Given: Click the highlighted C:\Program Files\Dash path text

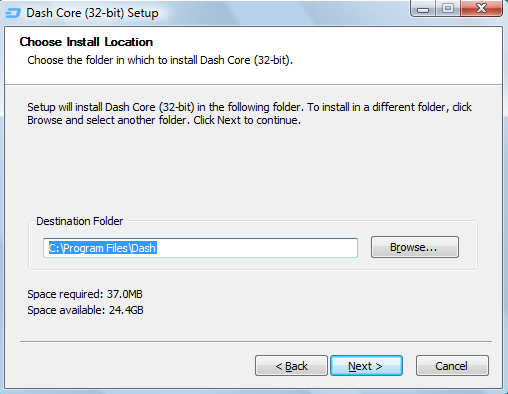Looking at the screenshot, I should (x=103, y=248).
